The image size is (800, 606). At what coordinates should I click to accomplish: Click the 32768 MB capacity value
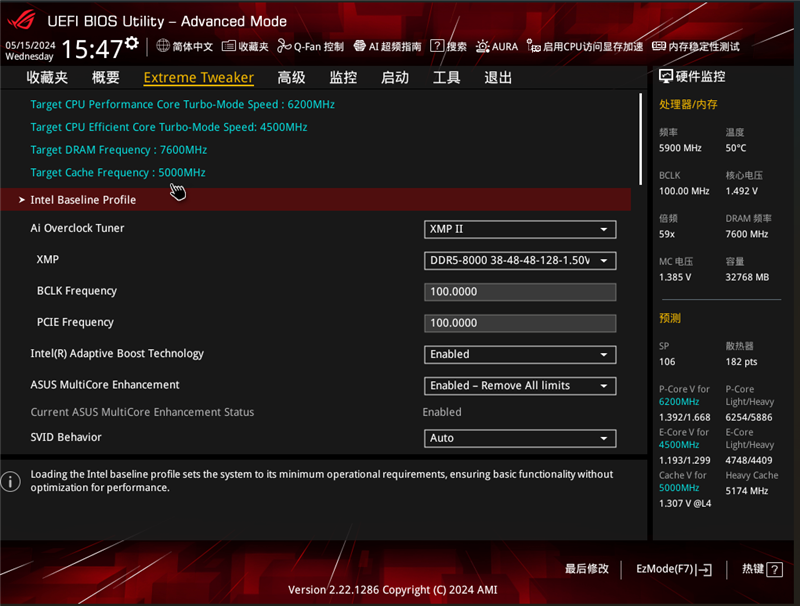coord(747,277)
